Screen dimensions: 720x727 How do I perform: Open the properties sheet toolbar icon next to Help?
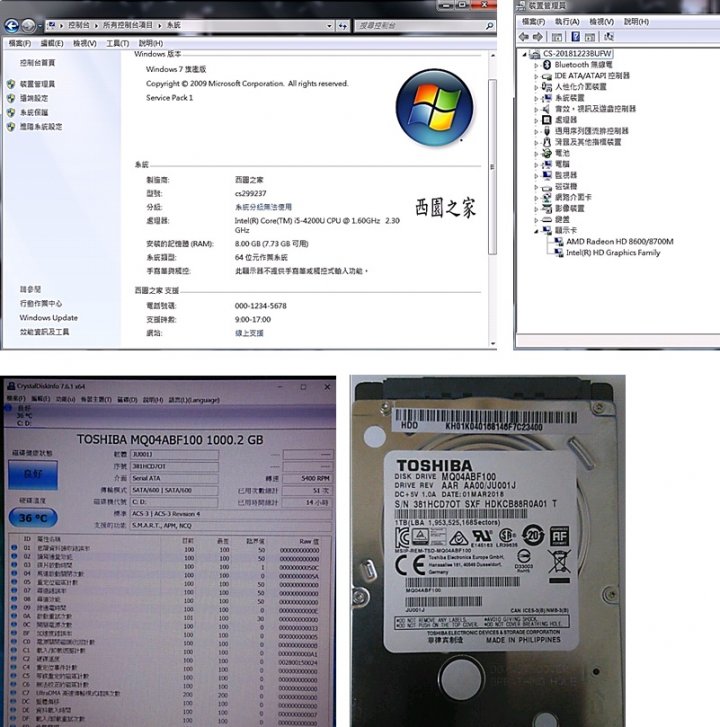click(x=590, y=37)
